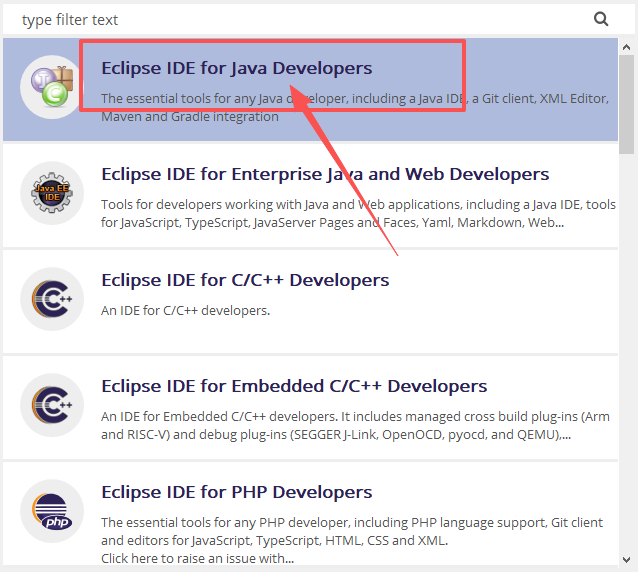Click 'An IDE for Embedded C/C++ developers' description
The width and height of the screenshot is (638, 572).
coord(355,426)
